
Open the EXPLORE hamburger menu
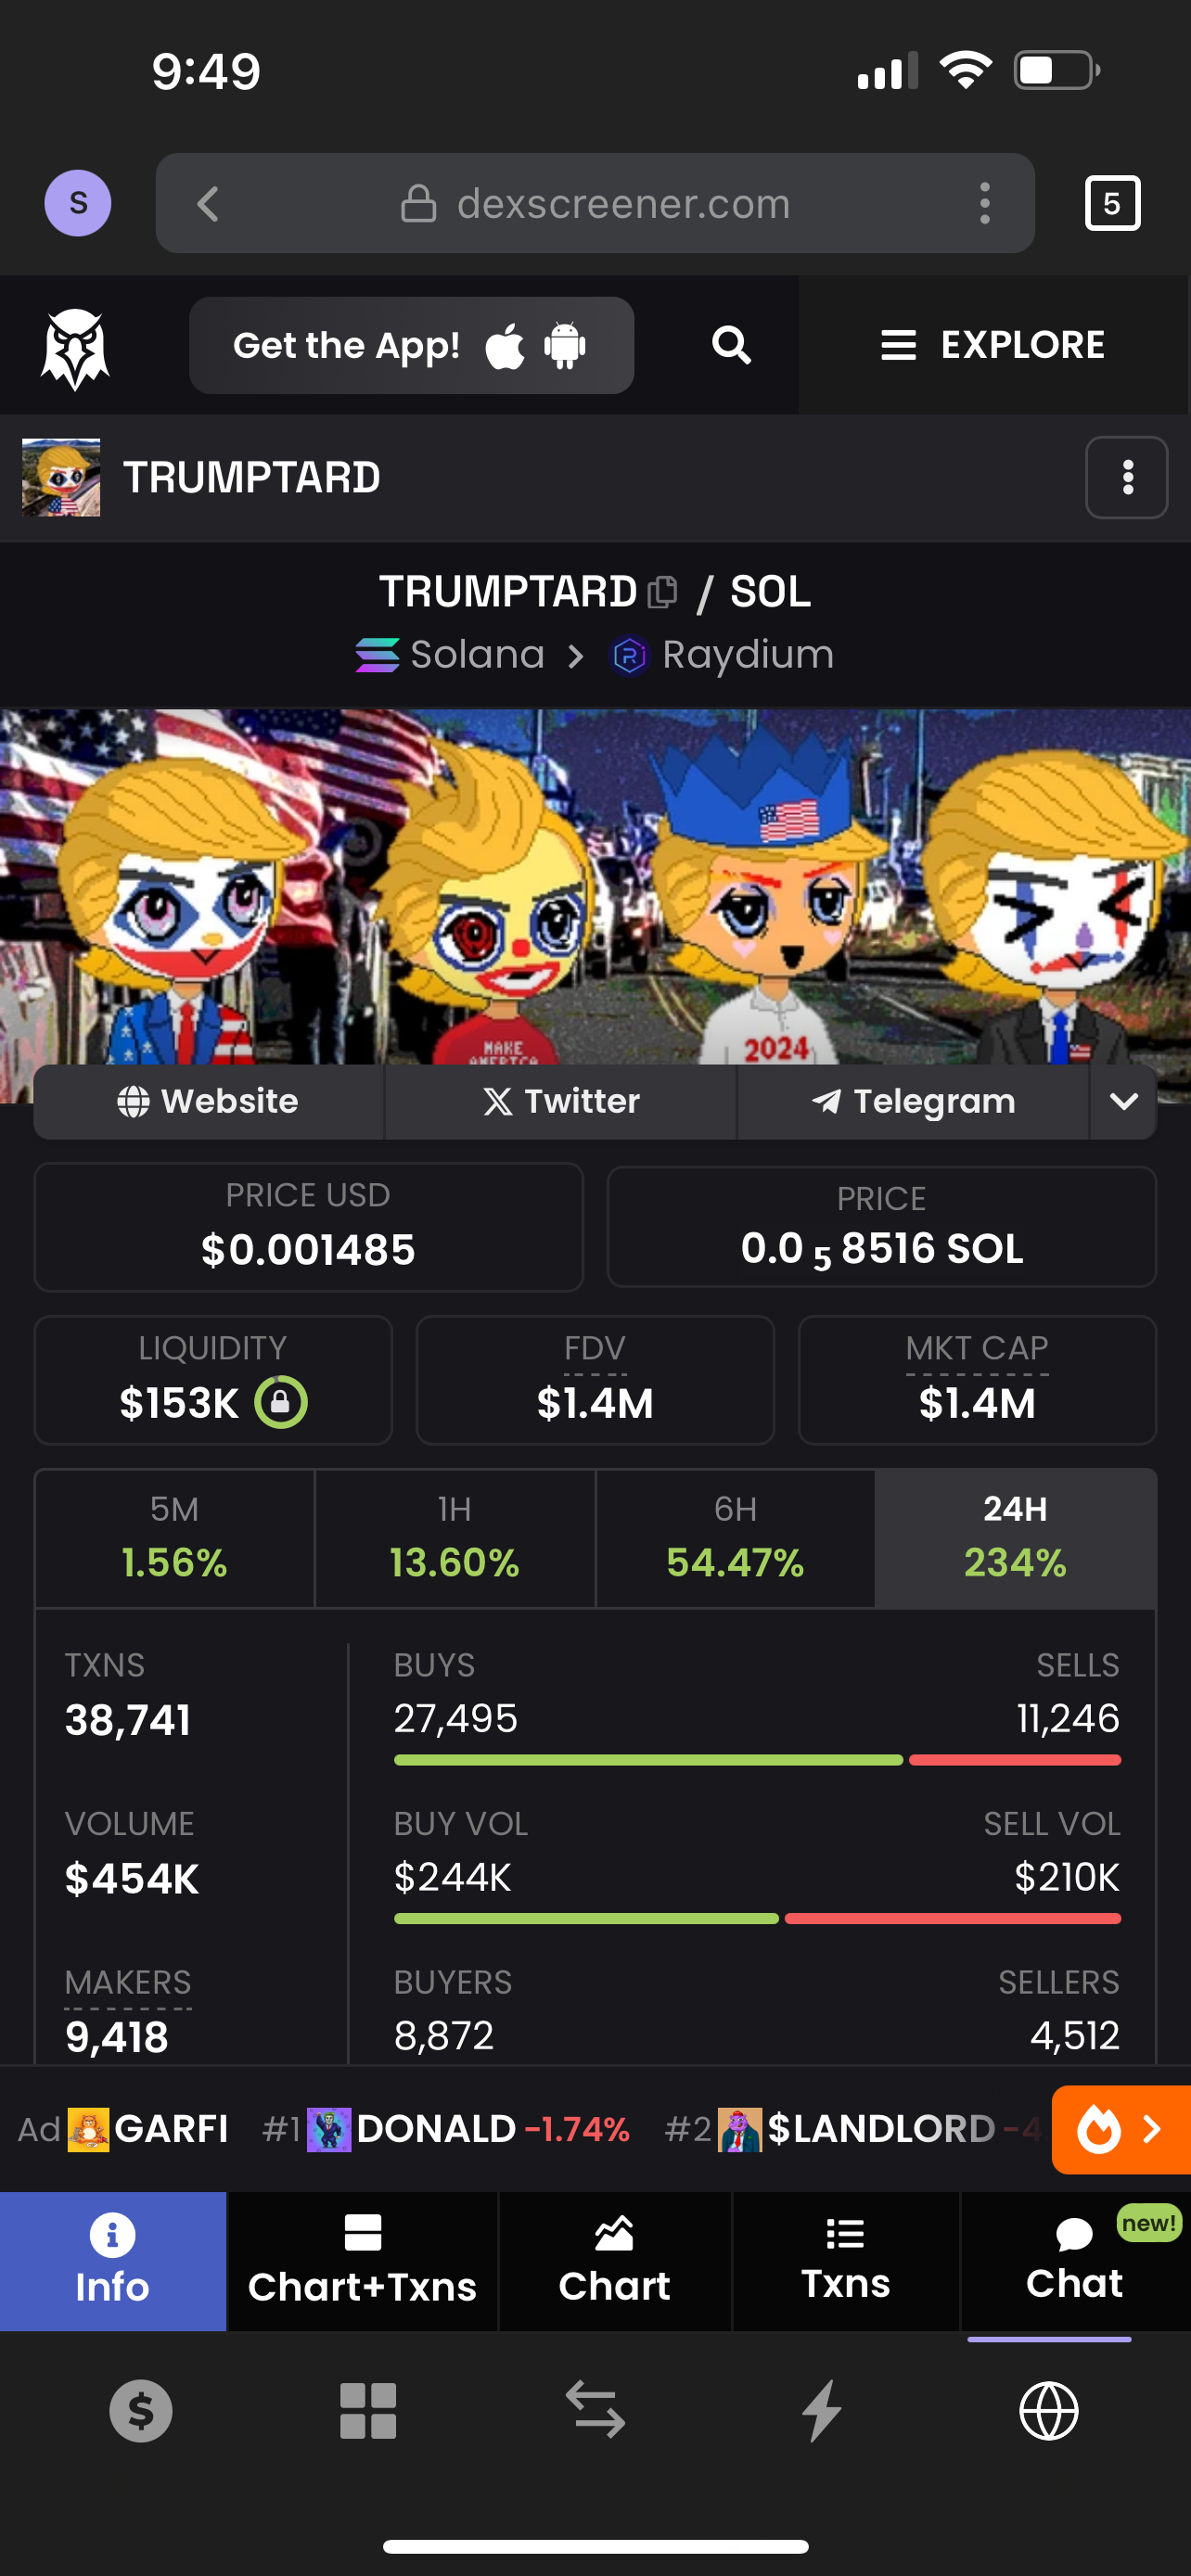pos(993,346)
